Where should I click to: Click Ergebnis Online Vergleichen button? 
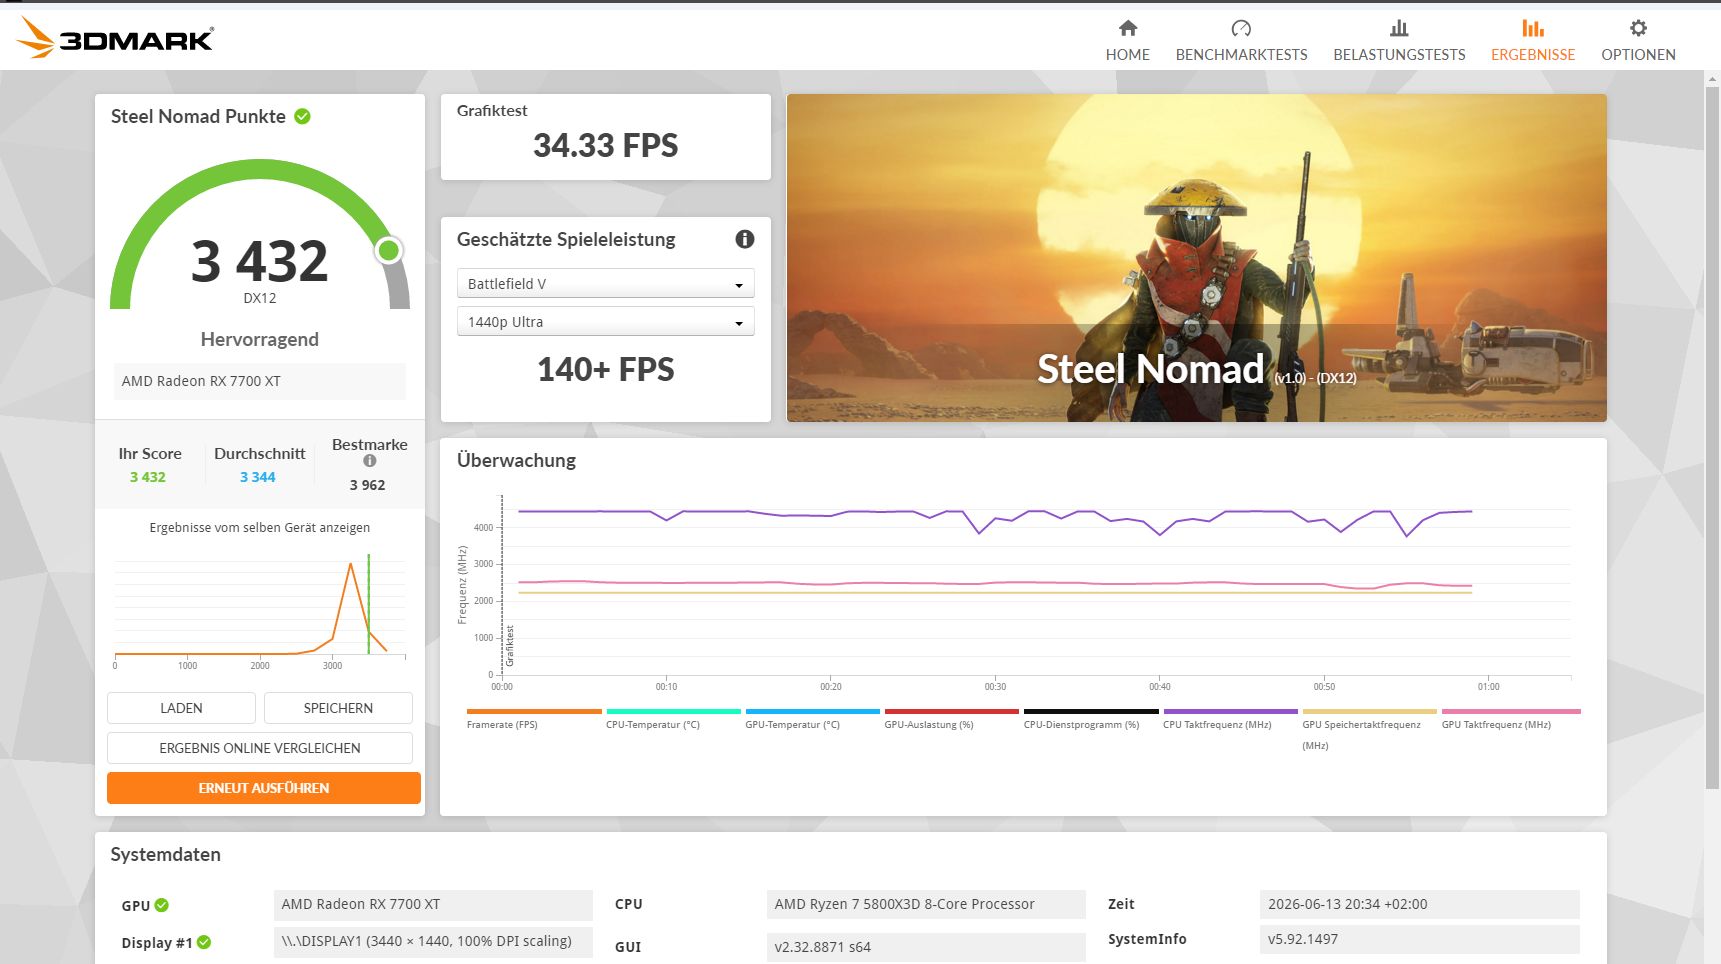point(260,748)
